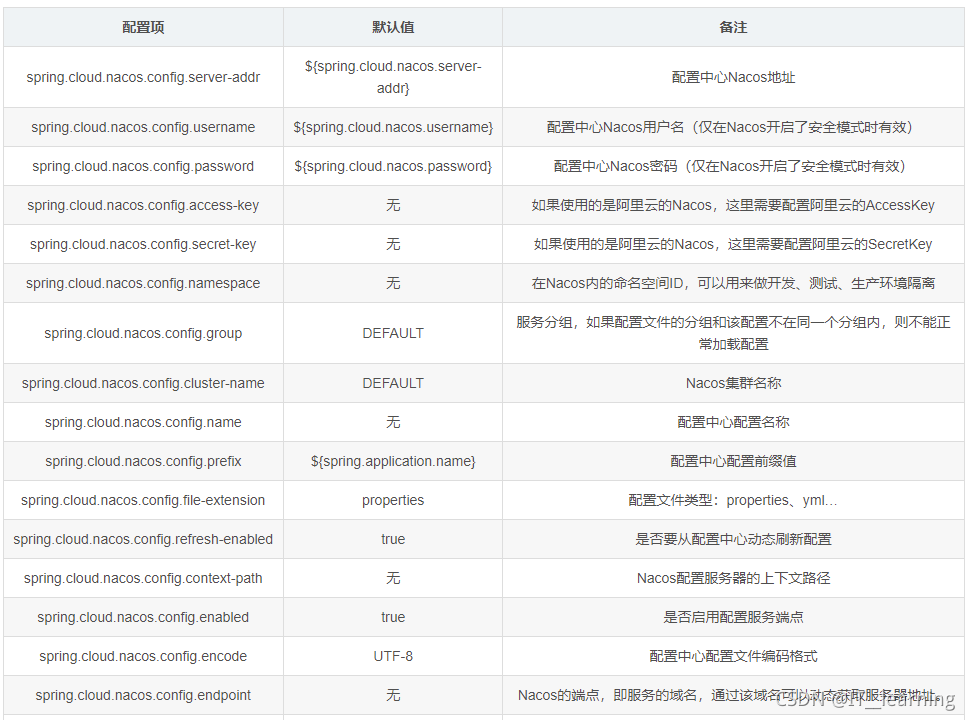Select spring.cloud.nacos.config.cluster-name cell
This screenshot has height=720, width=970.
[x=143, y=384]
